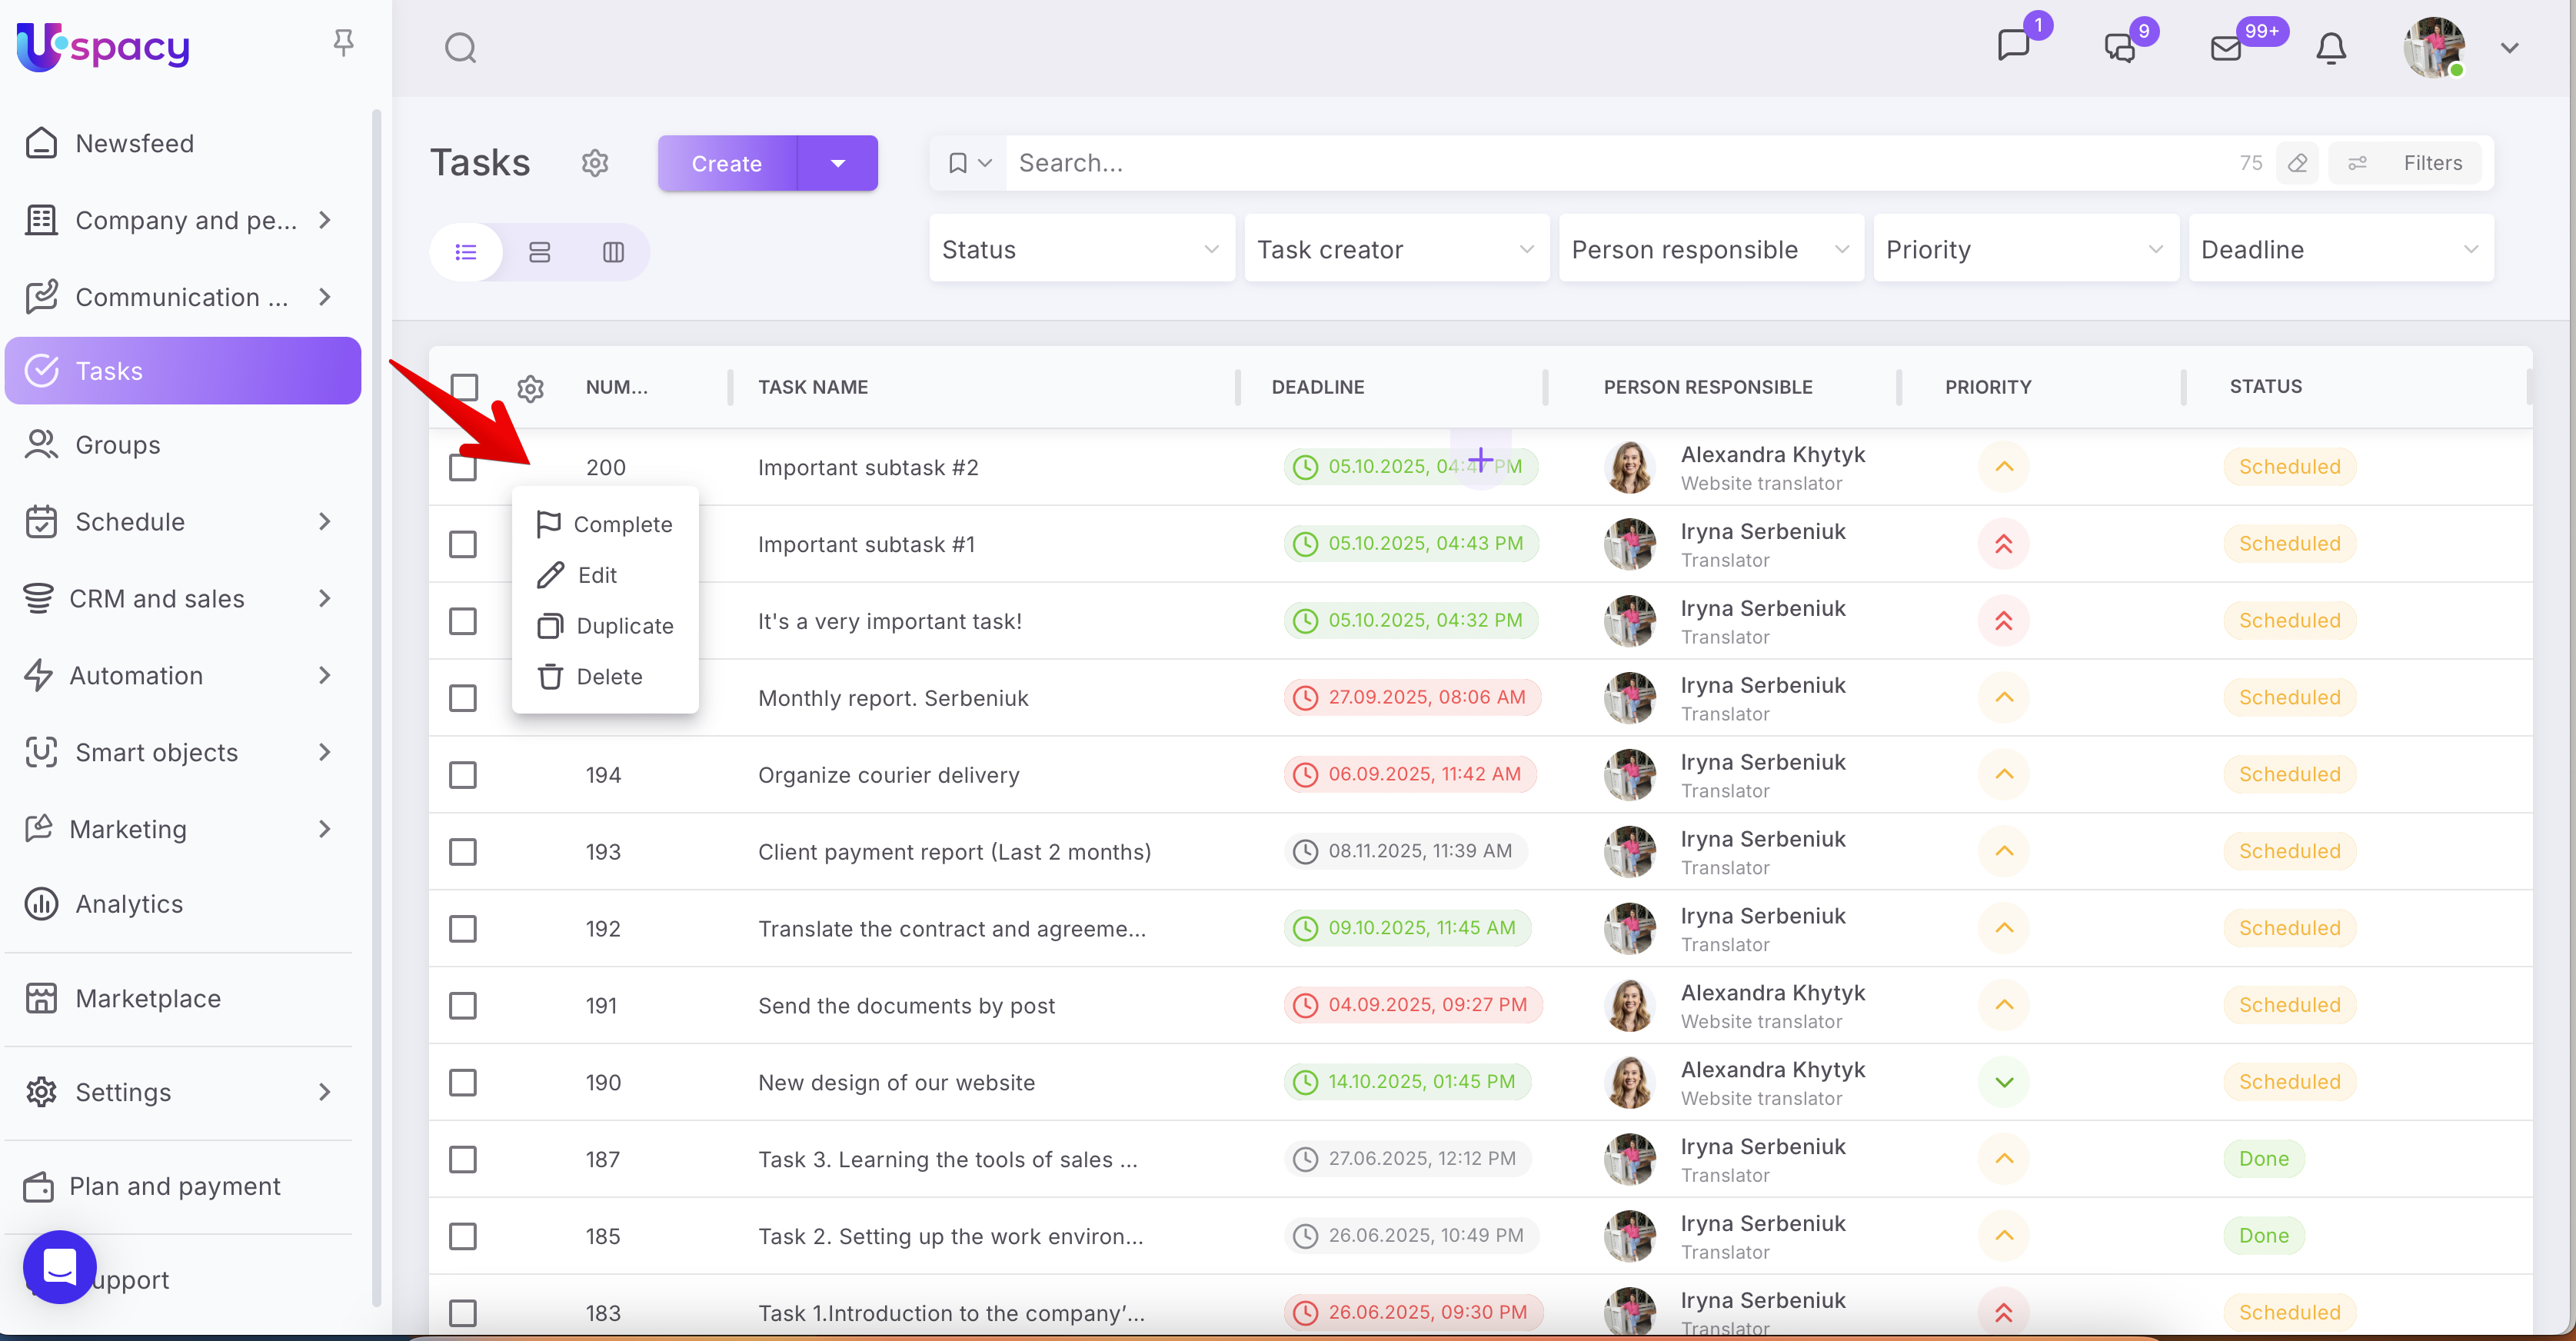
Task: Select checkbox for task 194 row
Action: click(463, 775)
